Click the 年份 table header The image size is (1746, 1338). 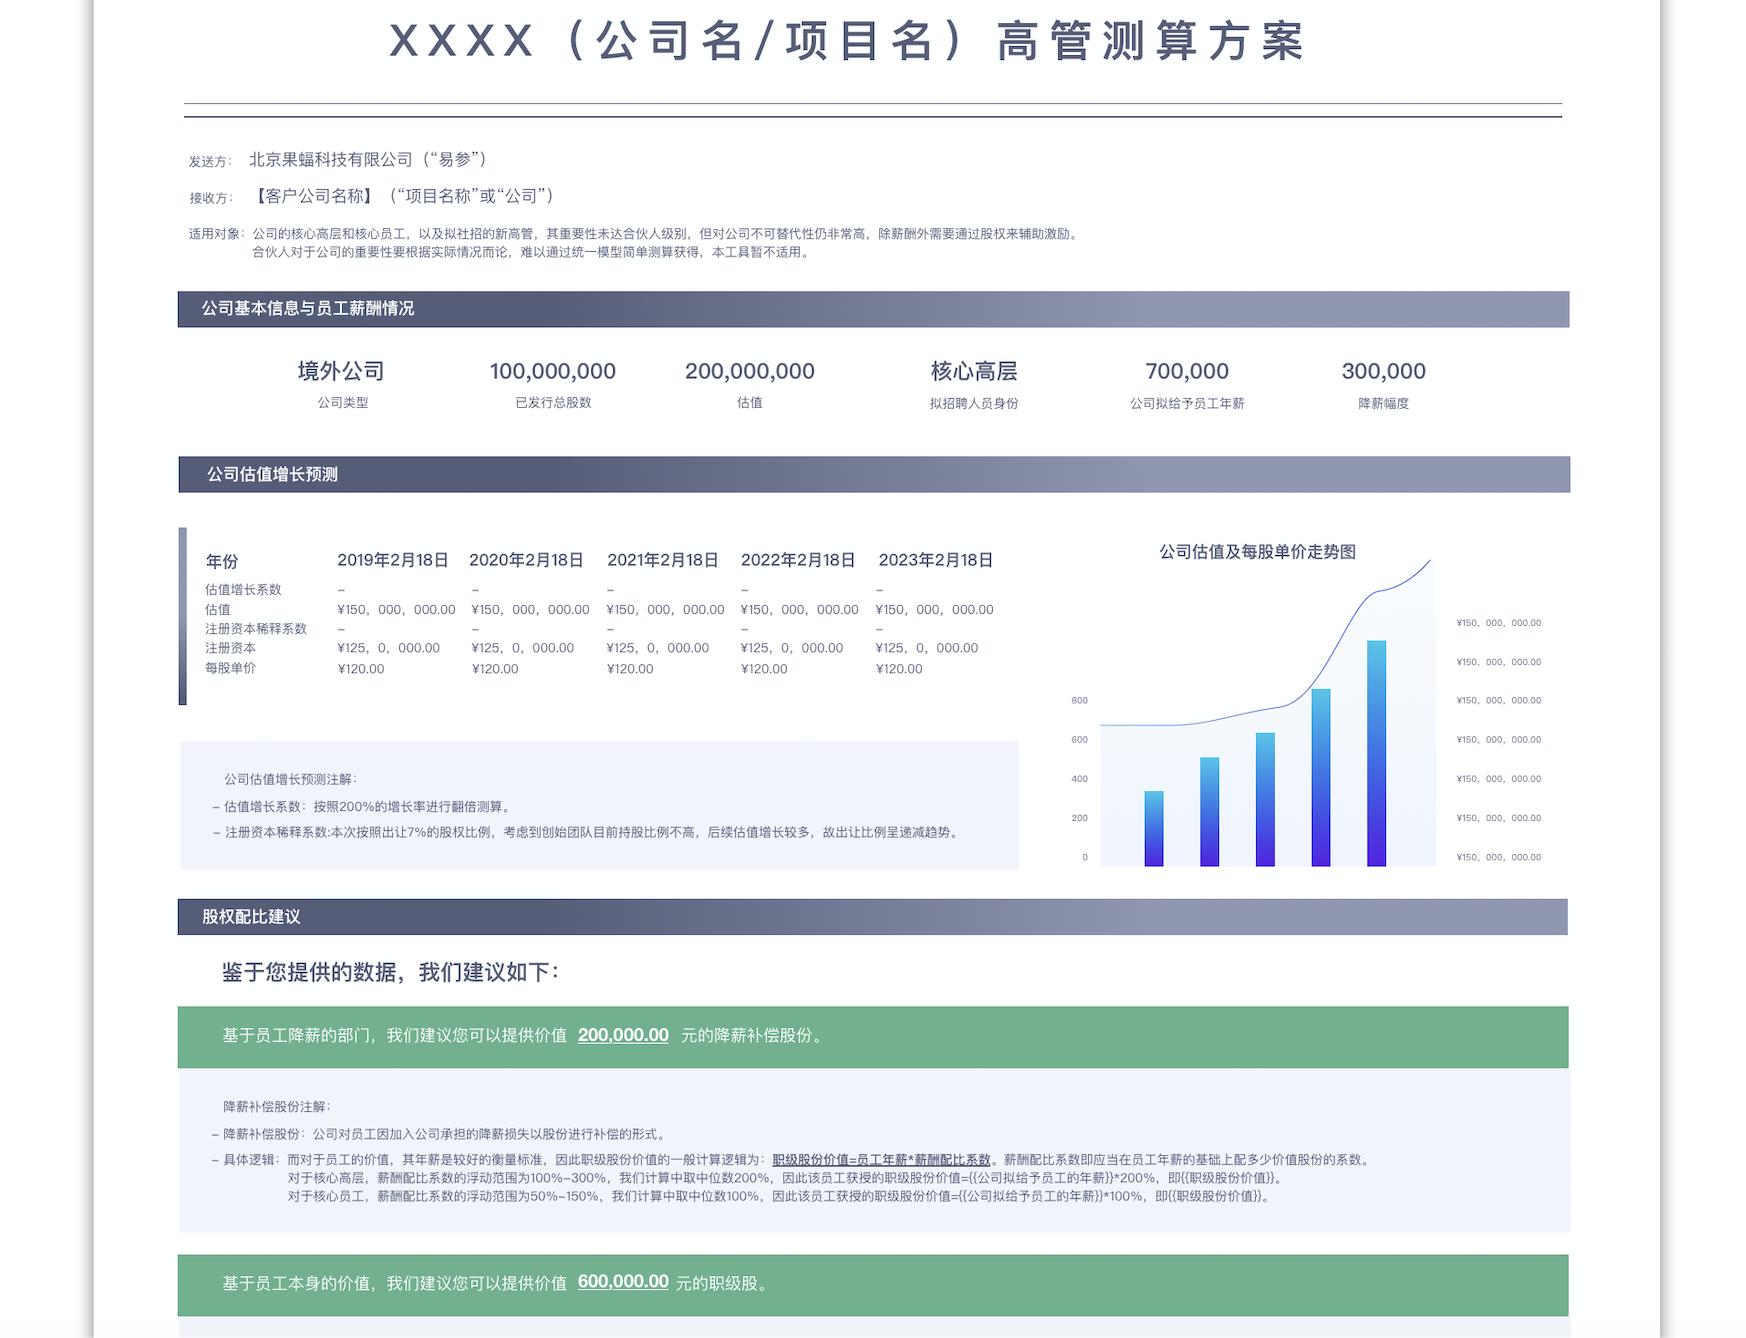[222, 562]
